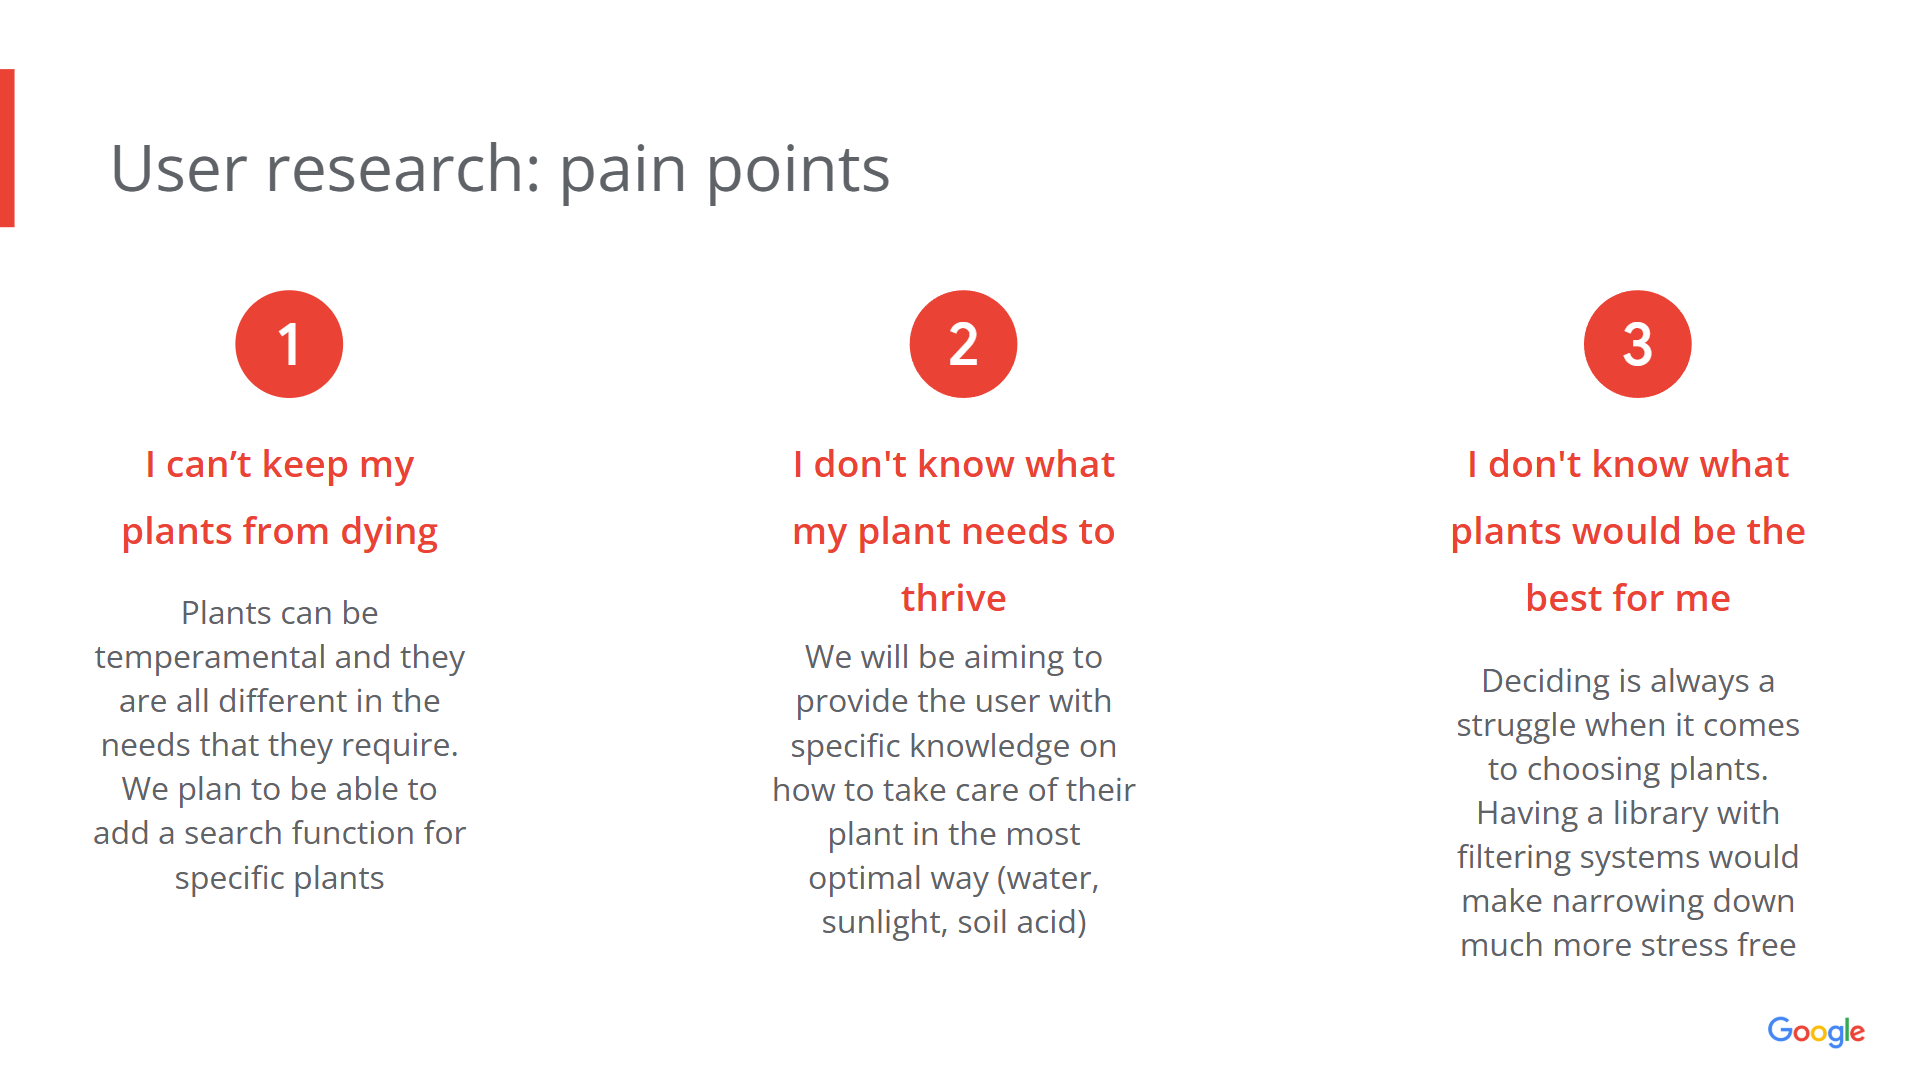Viewport: 1919px width, 1078px height.
Task: Click heading 'plants would be the'
Action: point(1628,531)
